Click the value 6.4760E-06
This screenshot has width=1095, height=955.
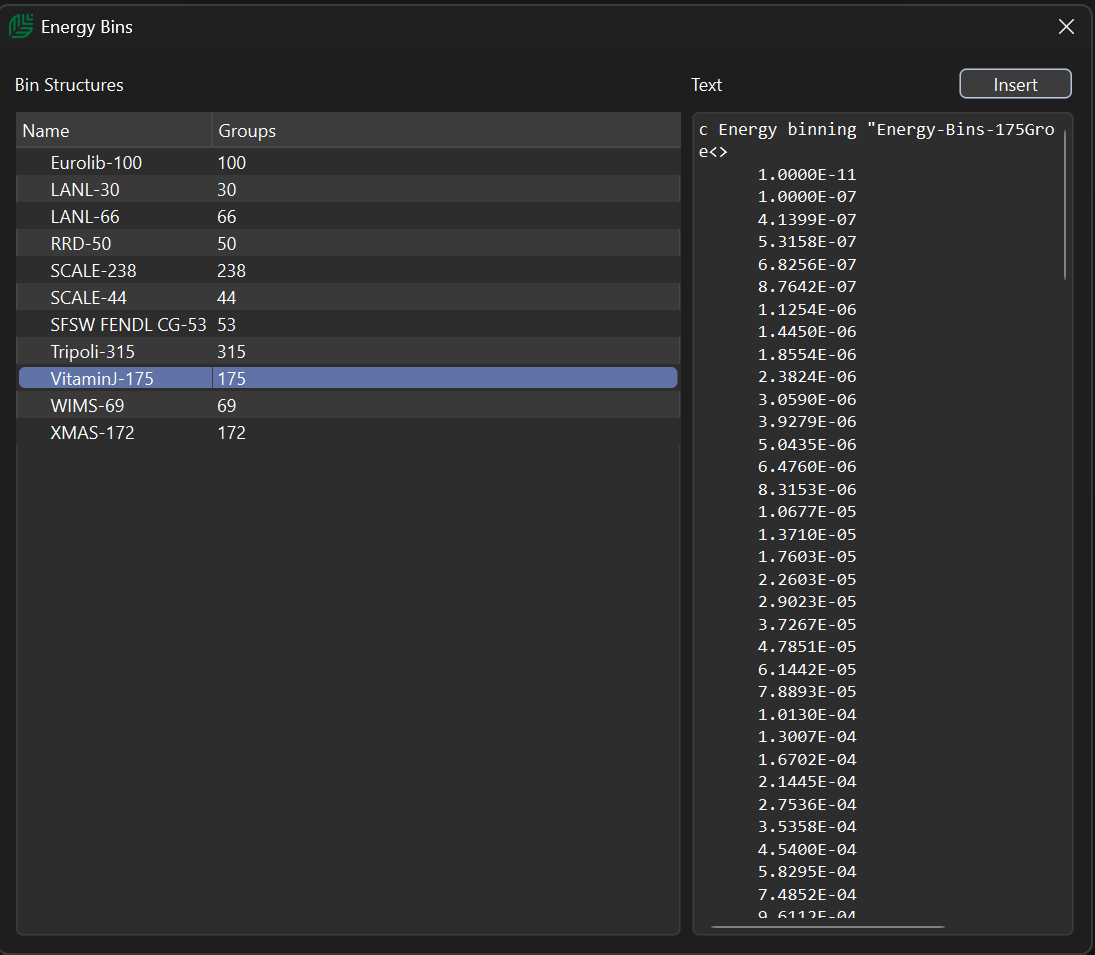tap(807, 467)
